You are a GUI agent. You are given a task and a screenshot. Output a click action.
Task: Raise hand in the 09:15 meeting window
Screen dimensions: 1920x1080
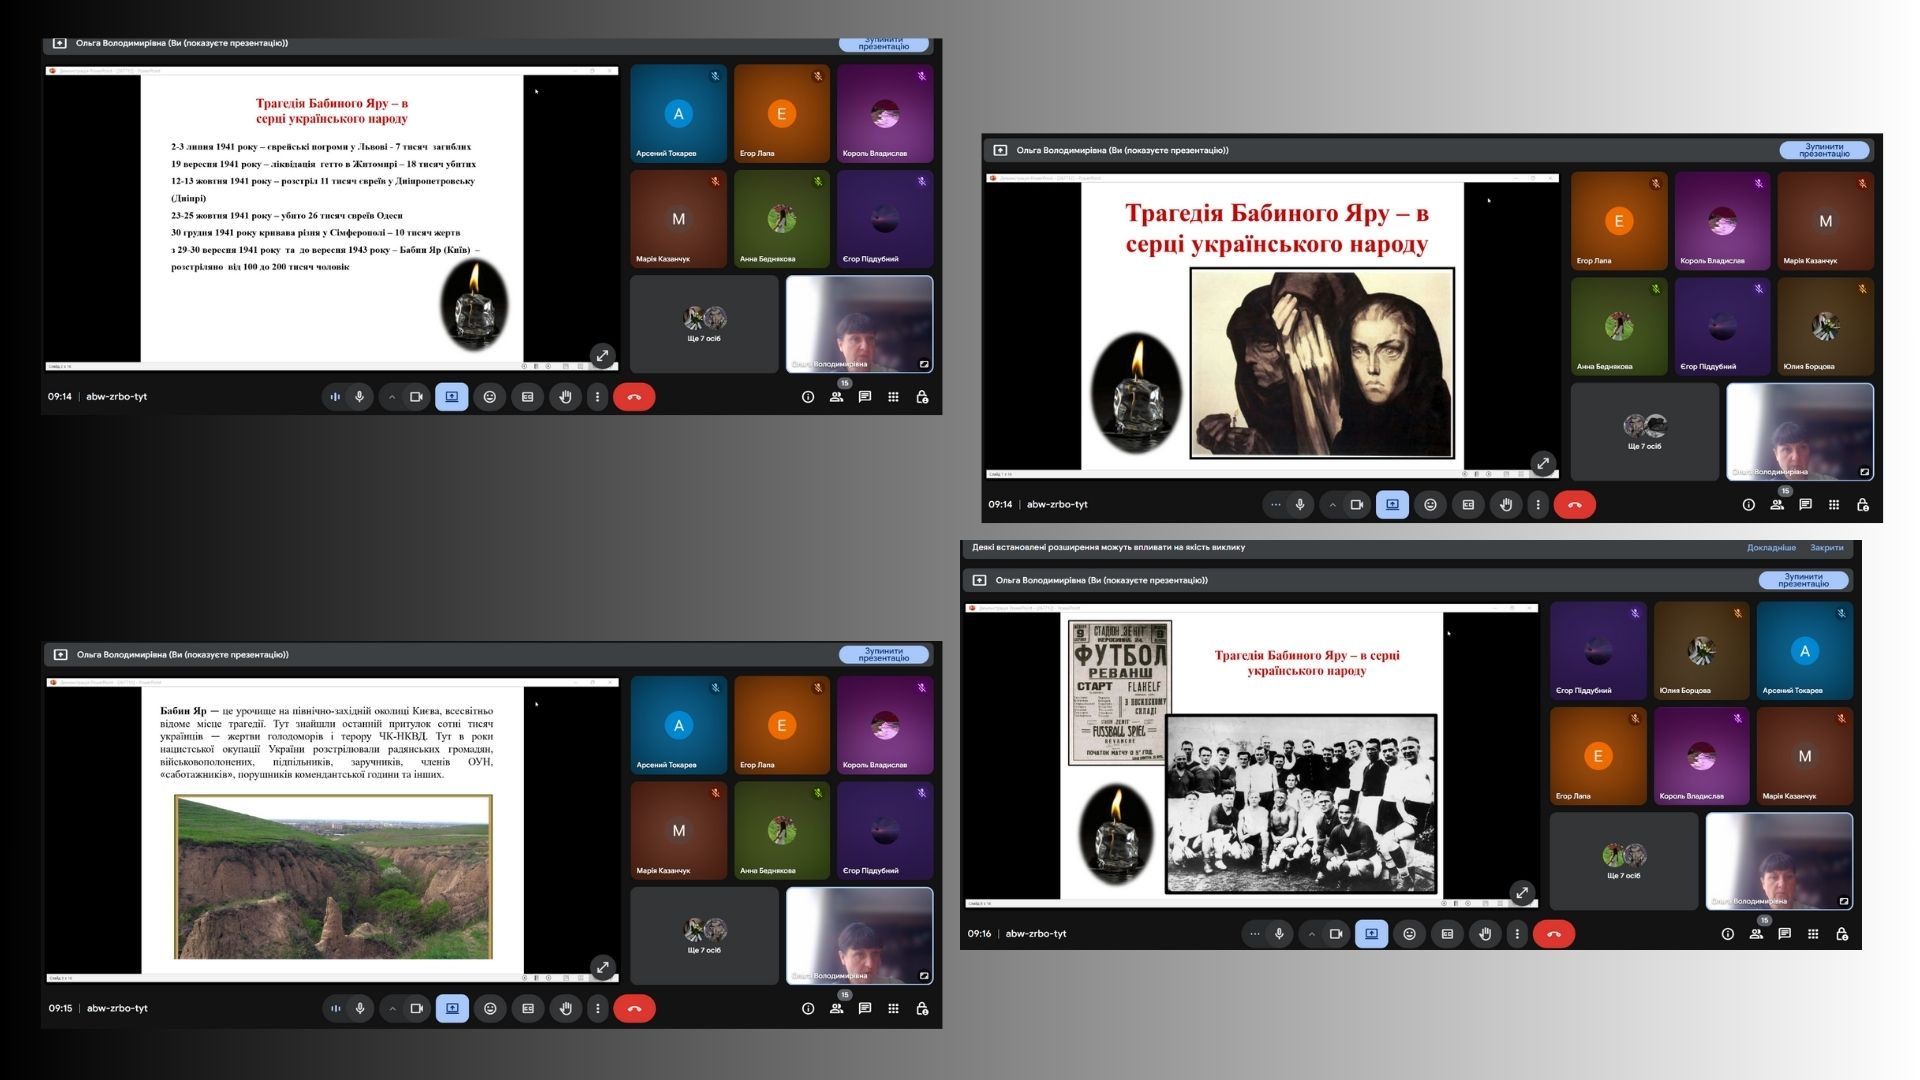[x=566, y=1008]
